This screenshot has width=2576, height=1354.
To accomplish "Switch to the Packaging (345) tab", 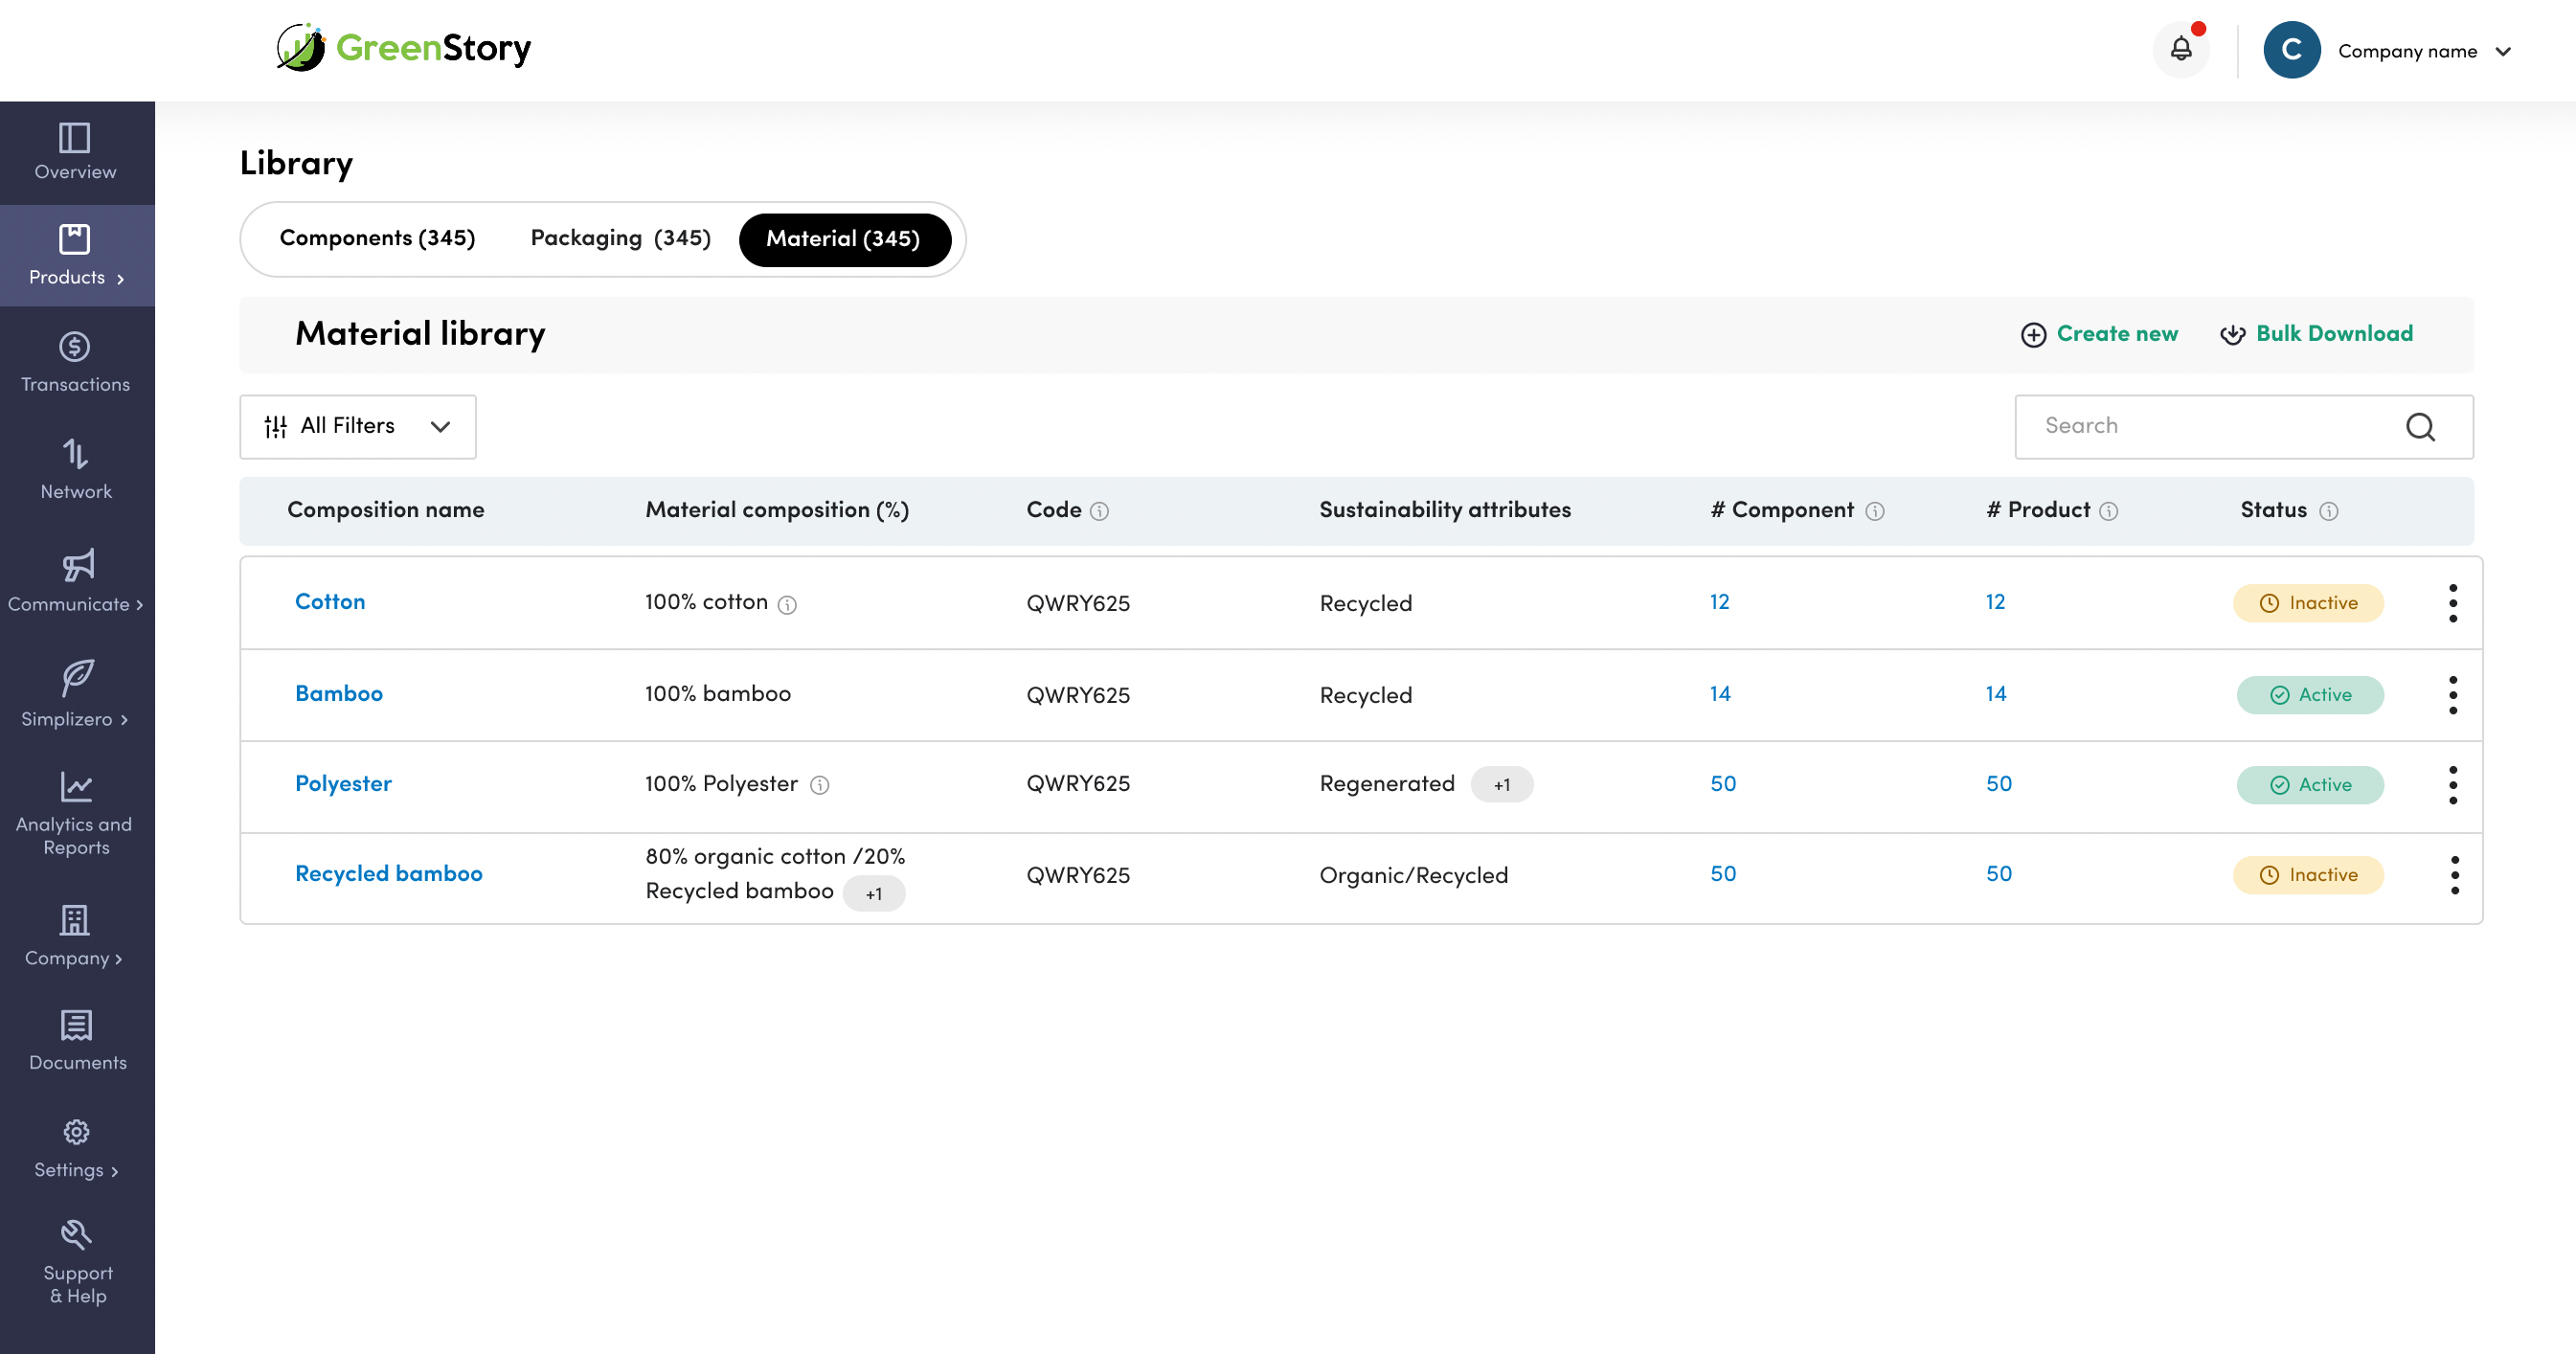I will click(x=620, y=238).
